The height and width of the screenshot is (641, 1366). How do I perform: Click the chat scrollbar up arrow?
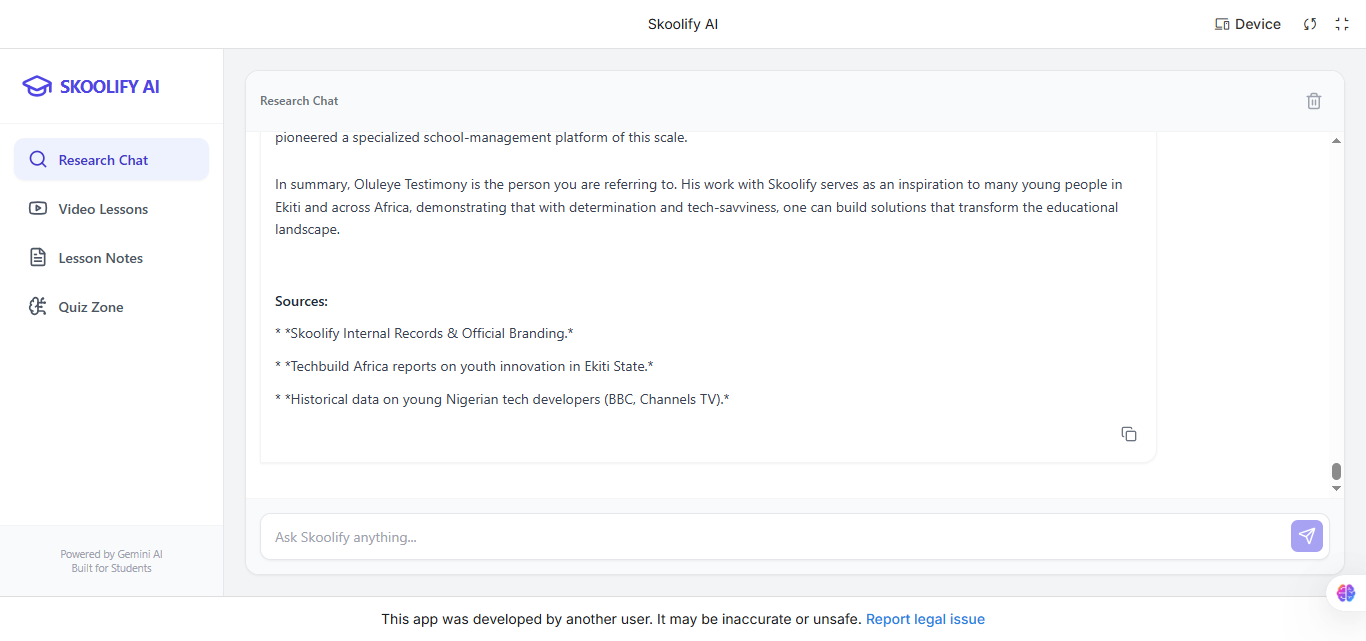point(1336,141)
